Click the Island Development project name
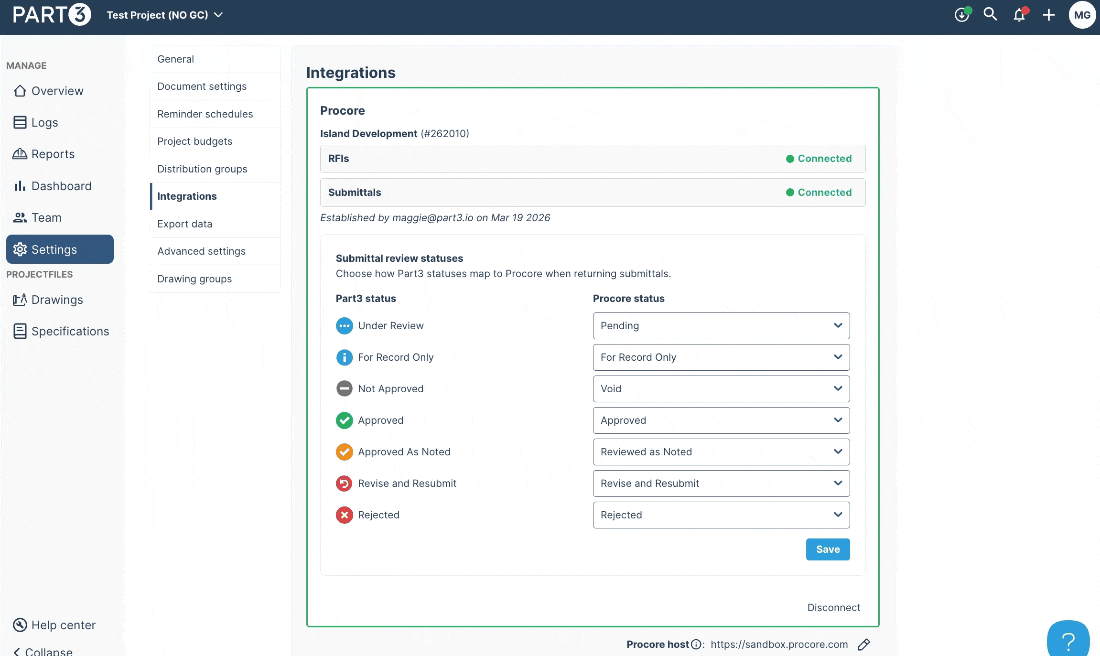The width and height of the screenshot is (1100, 656). tap(368, 133)
